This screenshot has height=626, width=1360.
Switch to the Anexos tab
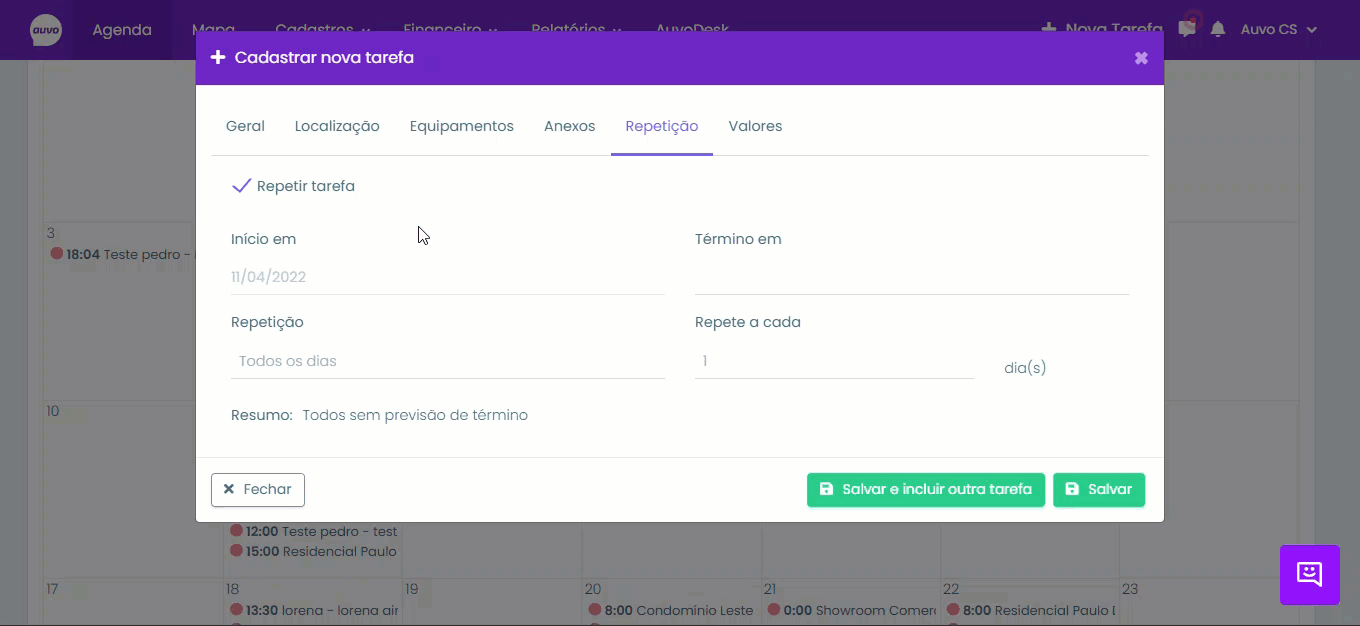(x=569, y=126)
